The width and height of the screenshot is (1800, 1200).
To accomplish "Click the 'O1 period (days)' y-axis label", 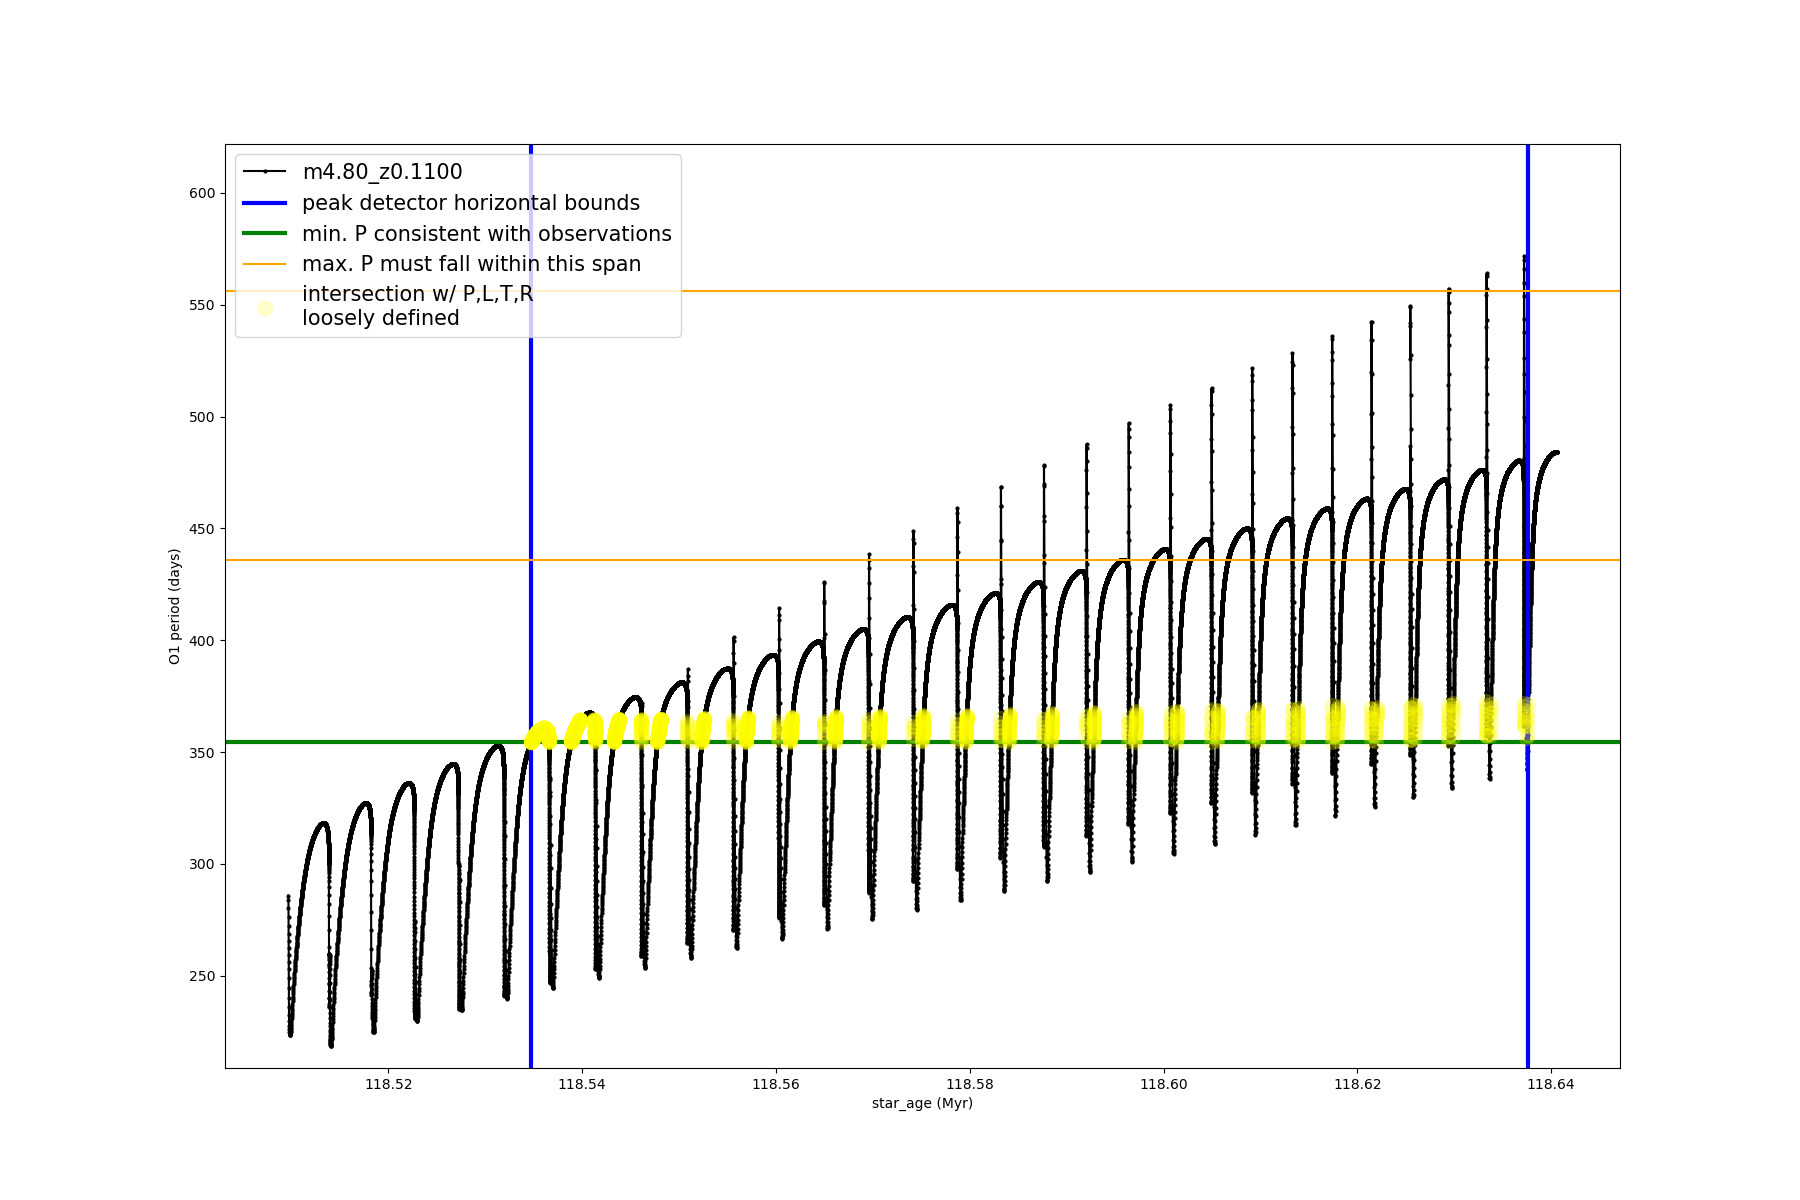I will click(x=174, y=606).
